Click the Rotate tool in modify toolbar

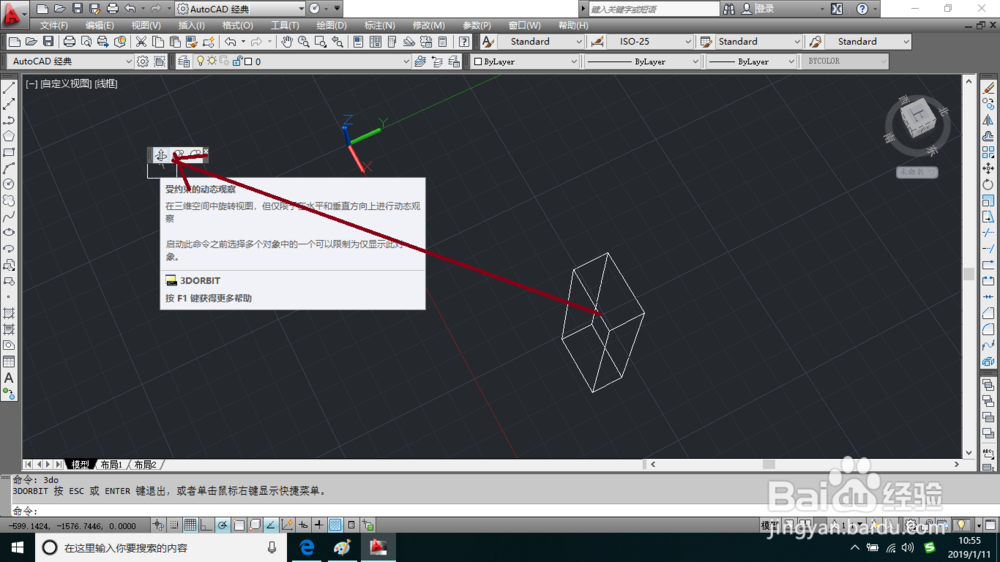pos(988,184)
